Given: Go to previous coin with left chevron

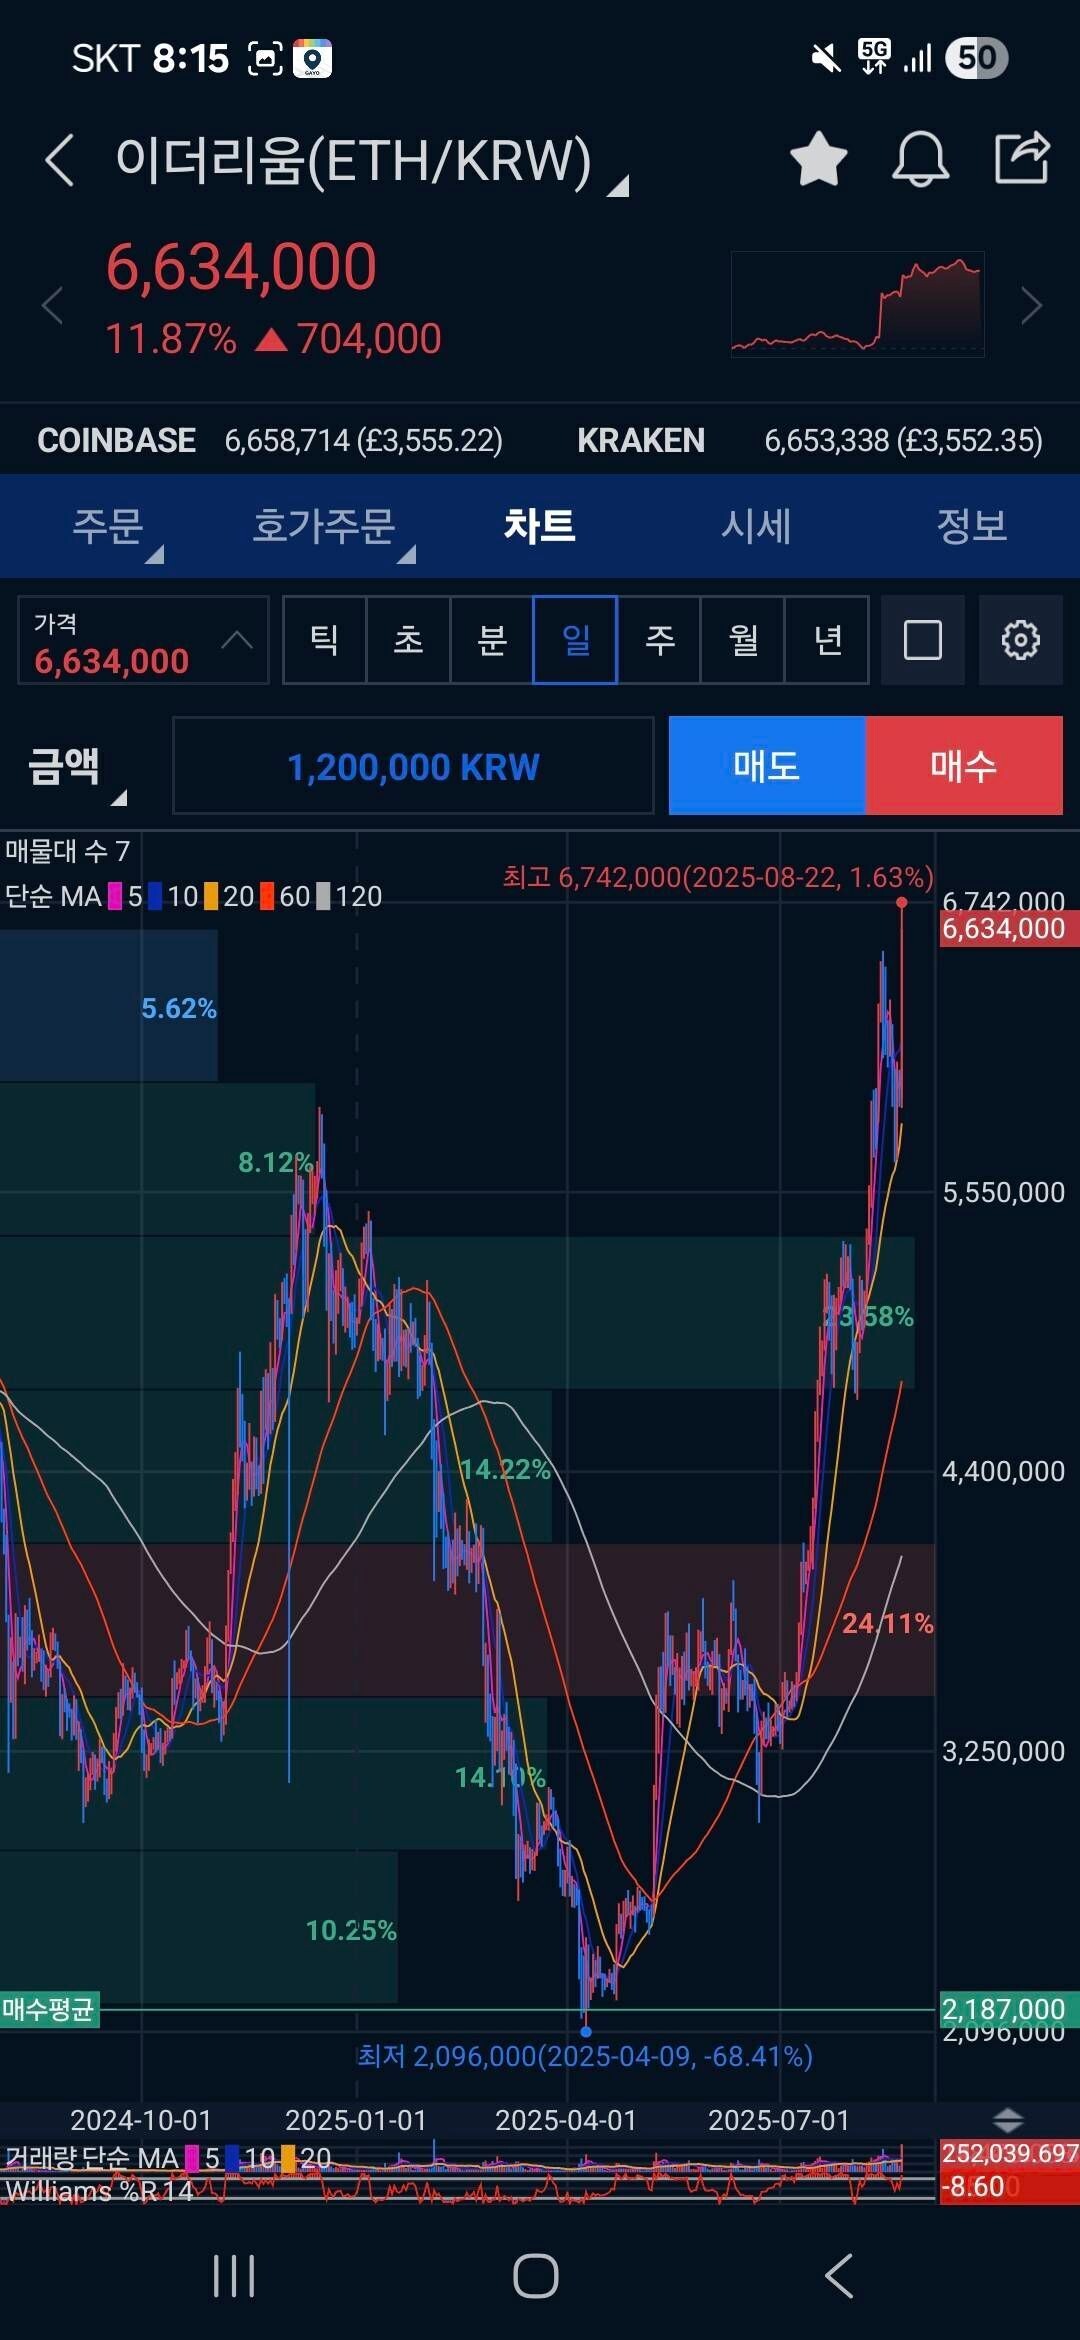Looking at the screenshot, I should 52,306.
